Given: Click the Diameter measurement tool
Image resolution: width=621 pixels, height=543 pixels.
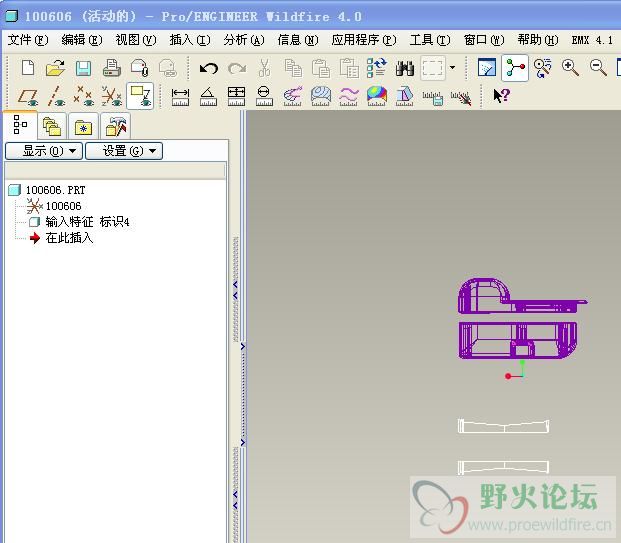Looking at the screenshot, I should 264,96.
